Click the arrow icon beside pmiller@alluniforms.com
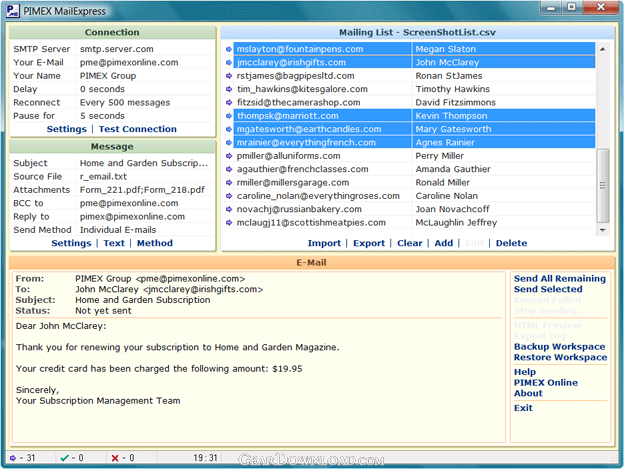Image resolution: width=624 pixels, height=469 pixels. tap(229, 156)
